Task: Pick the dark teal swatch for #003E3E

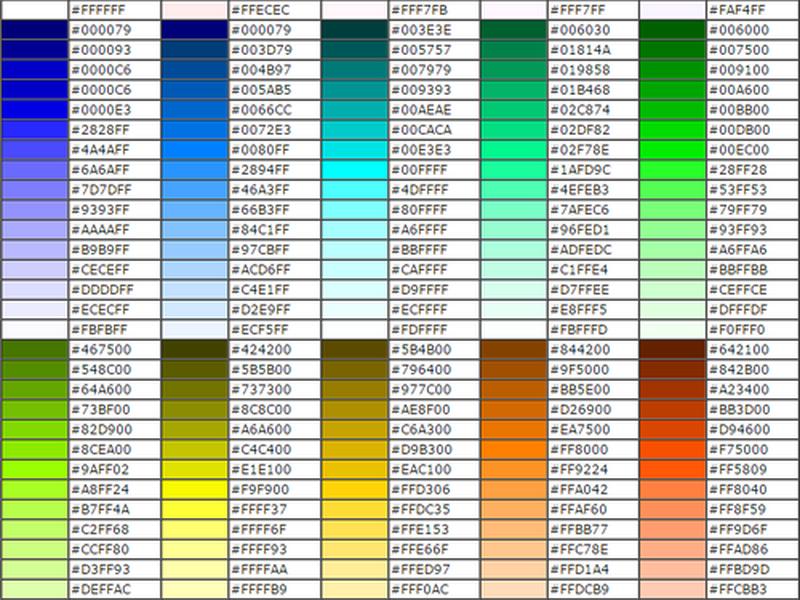Action: point(355,30)
